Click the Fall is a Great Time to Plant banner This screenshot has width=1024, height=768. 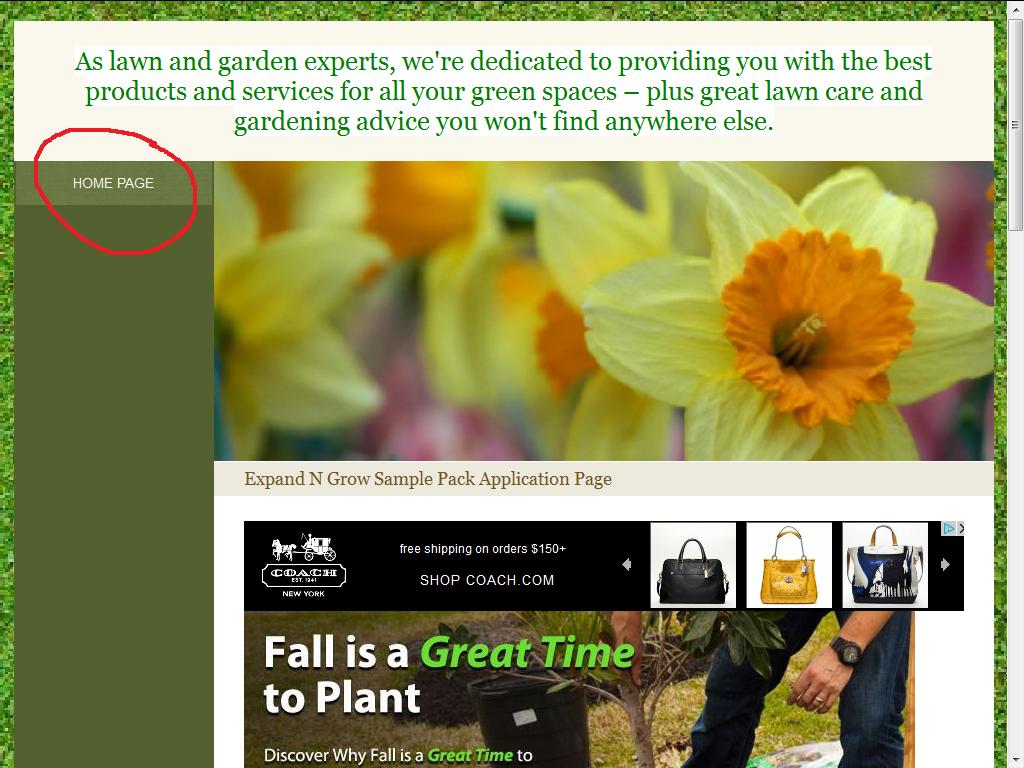coord(579,690)
